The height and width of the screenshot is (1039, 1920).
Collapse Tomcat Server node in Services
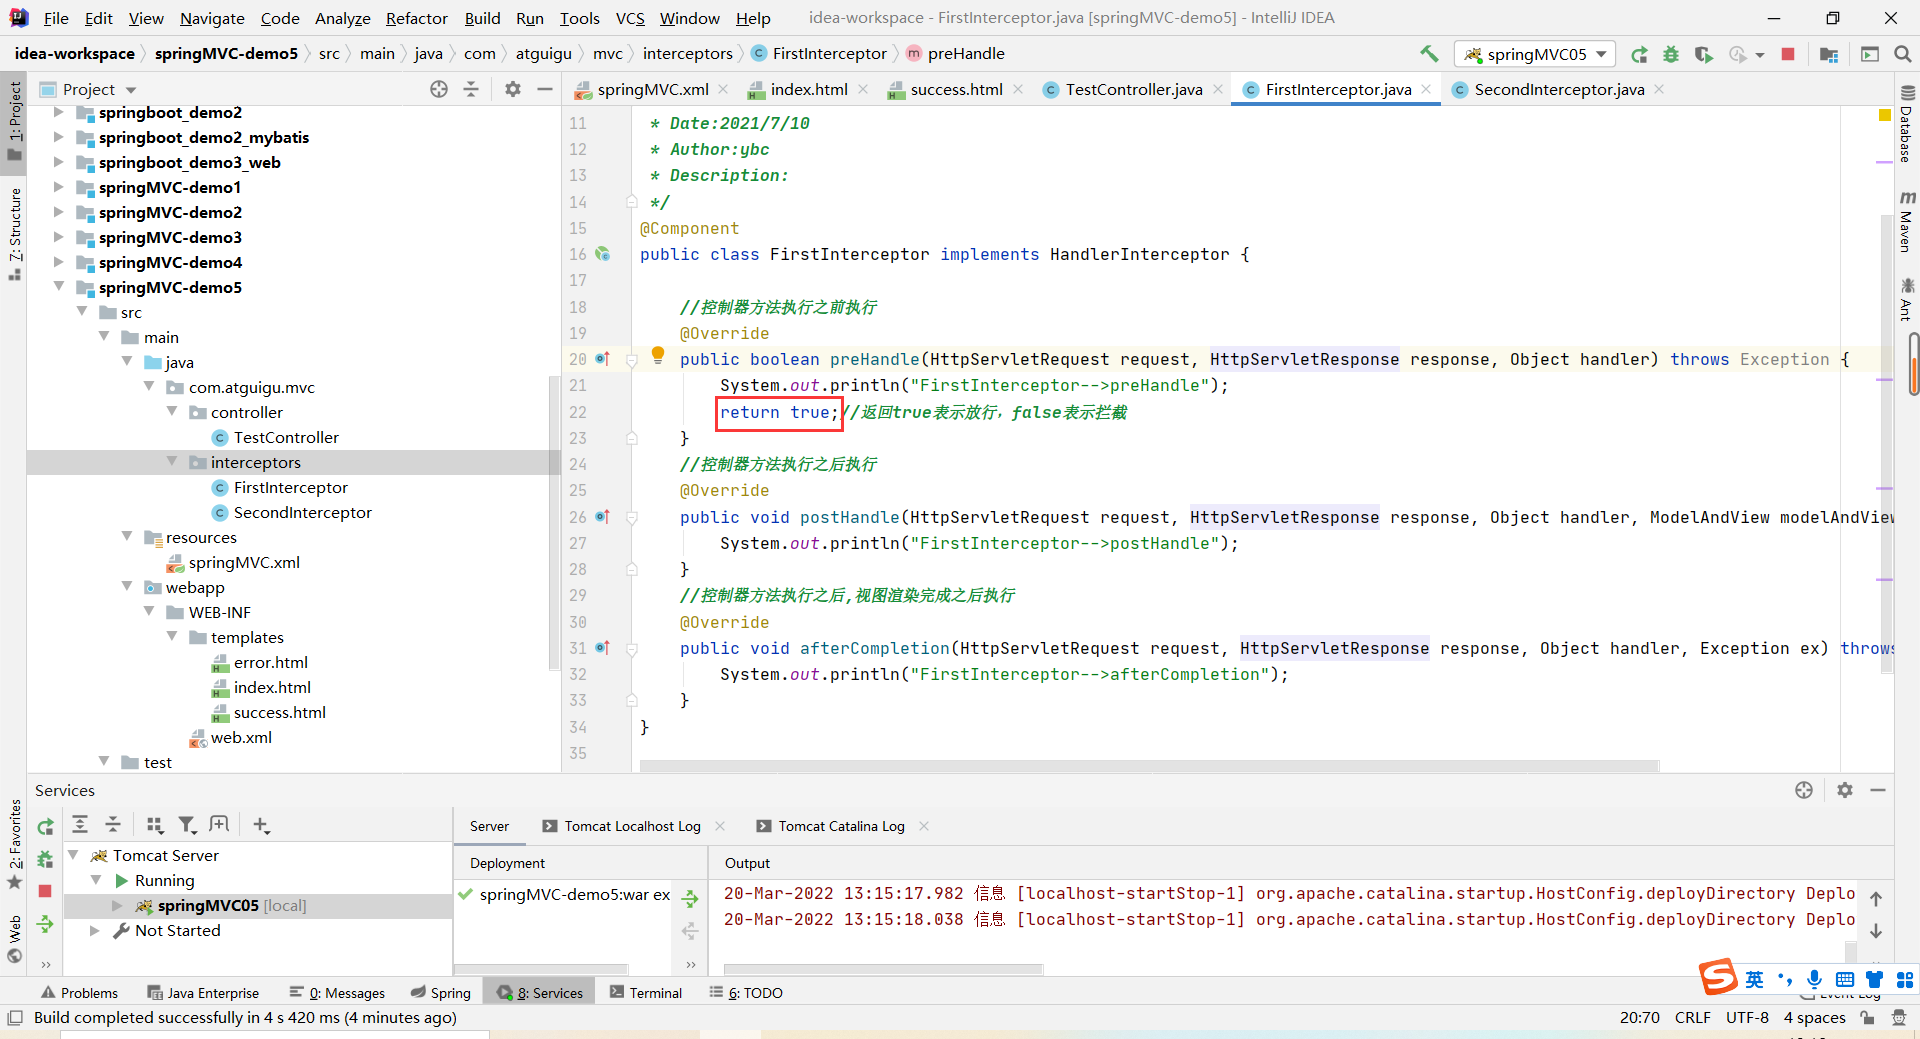point(74,855)
